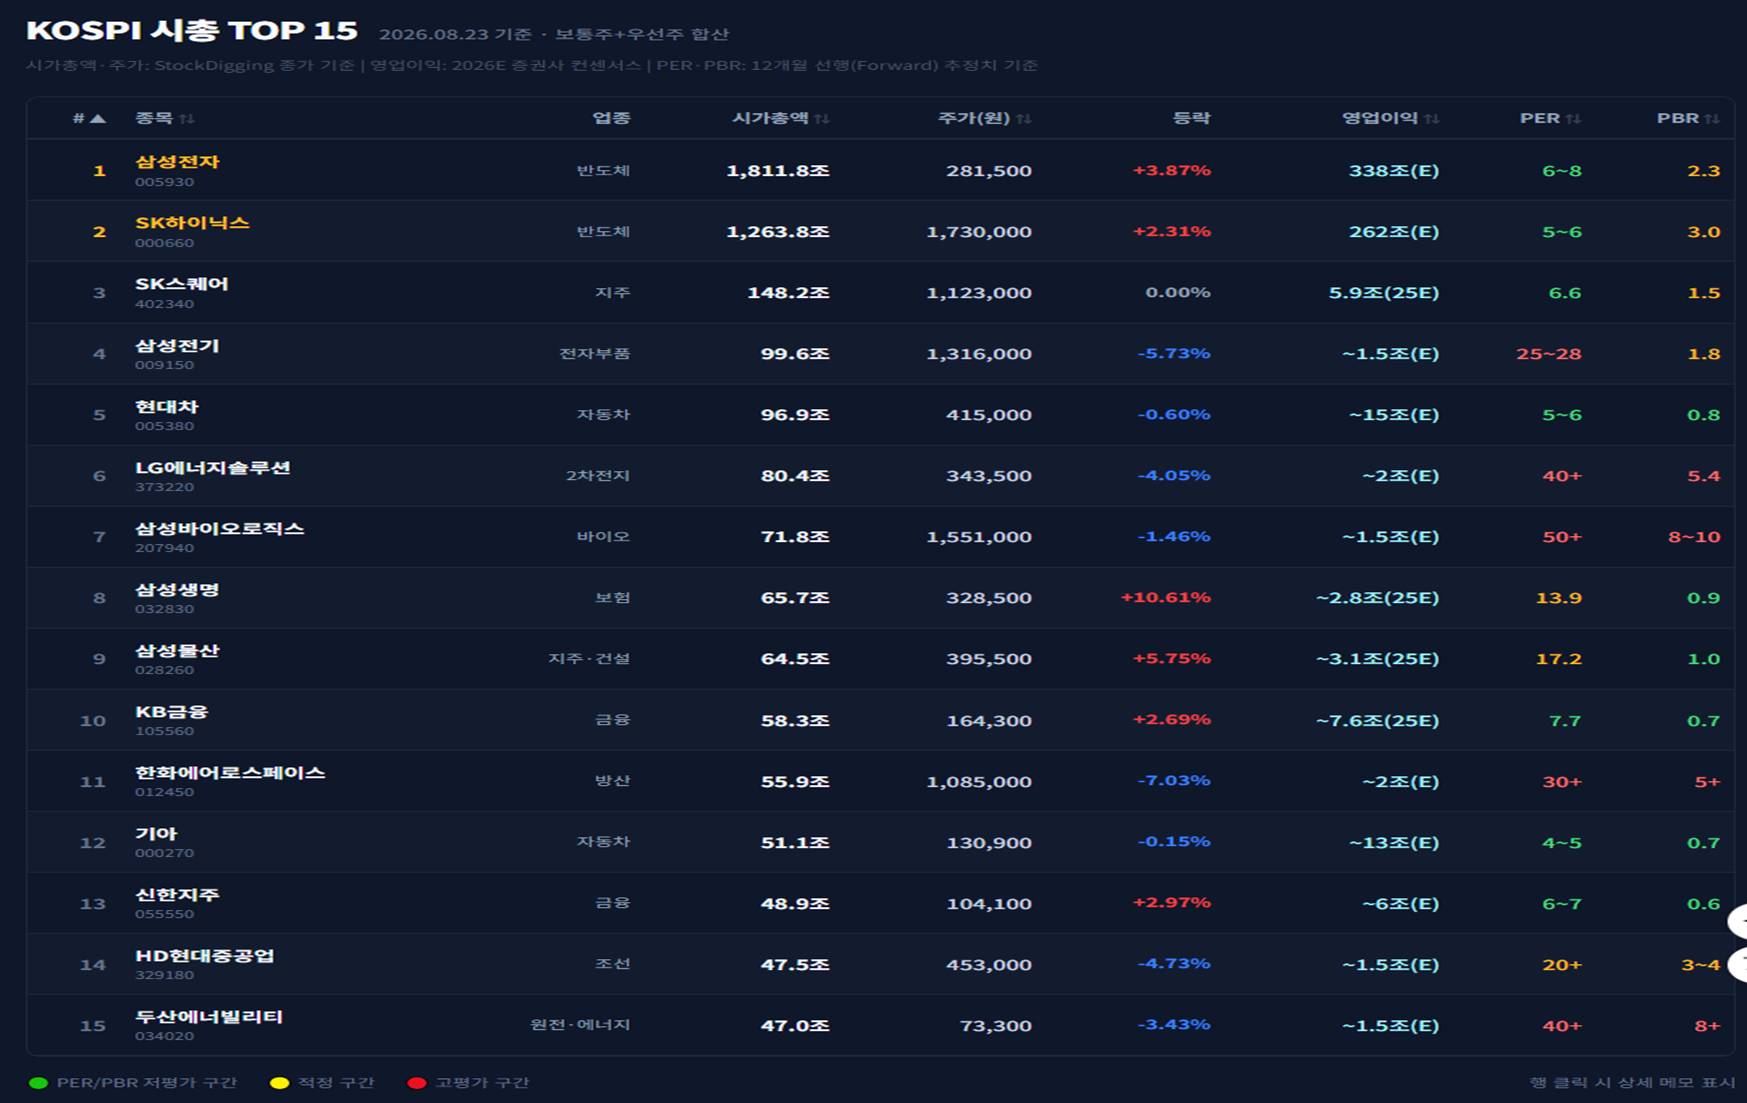Sort by rank number column arrow
Screen dimensions: 1747x1103
click(98, 118)
